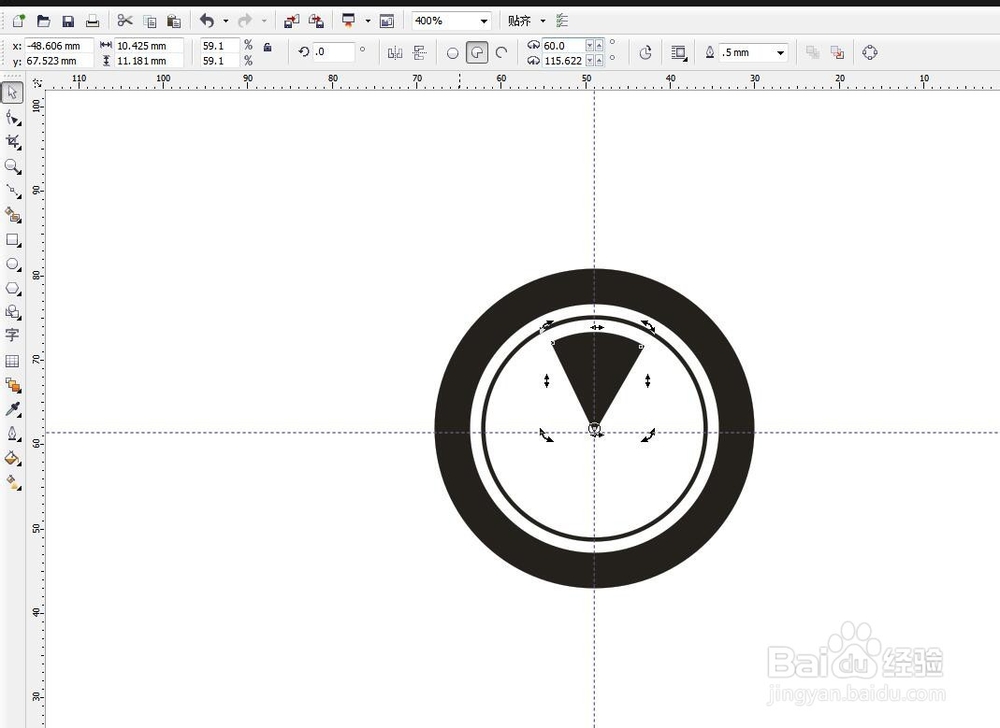Click the Print icon
Viewport: 1000px width, 728px height.
coord(92,21)
